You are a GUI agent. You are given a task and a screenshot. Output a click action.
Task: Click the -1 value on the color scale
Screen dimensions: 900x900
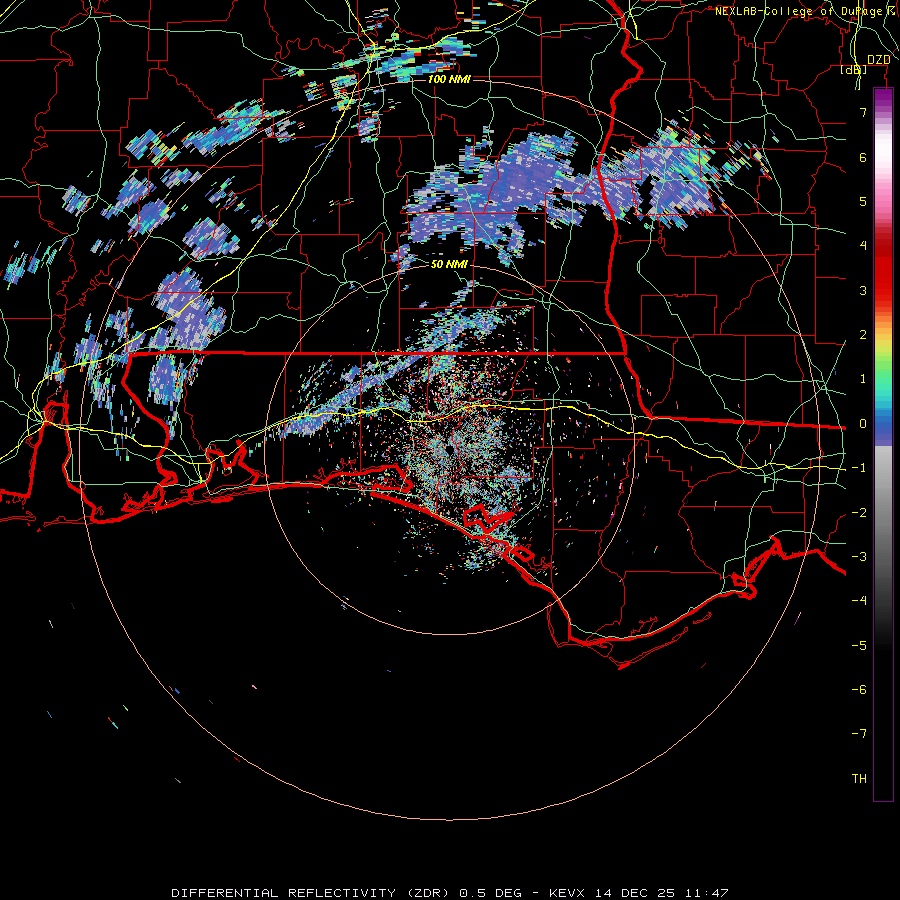click(x=859, y=468)
